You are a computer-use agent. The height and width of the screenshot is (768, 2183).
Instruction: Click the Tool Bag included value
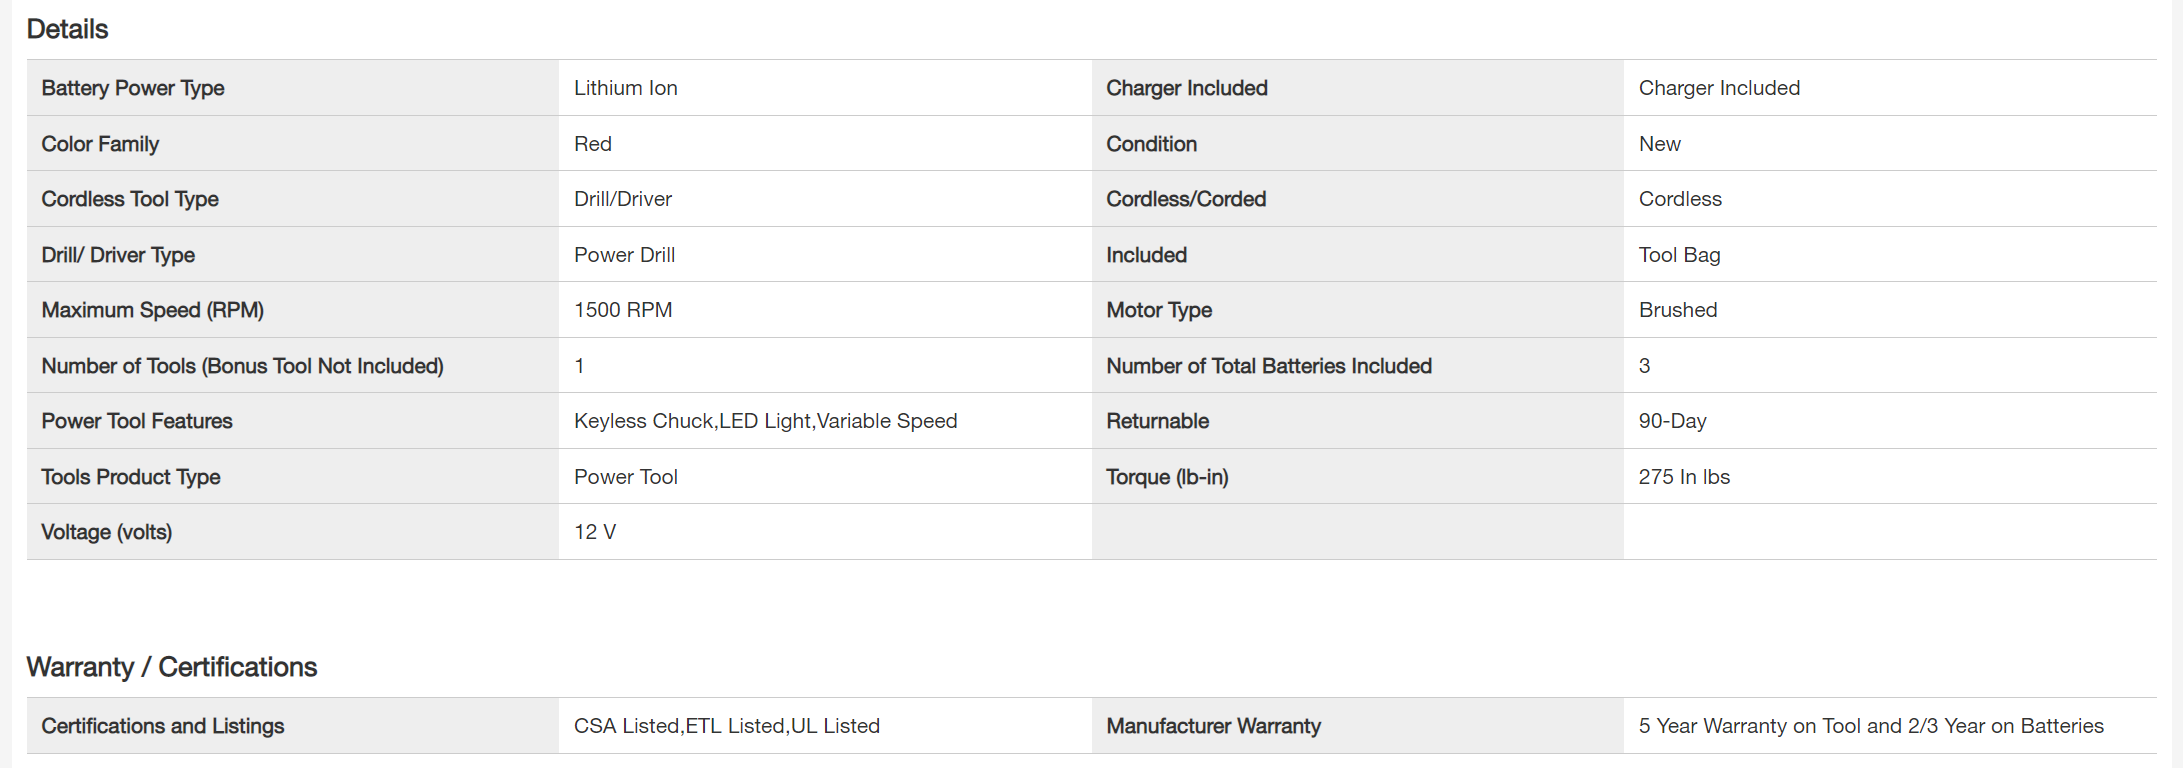point(1680,255)
